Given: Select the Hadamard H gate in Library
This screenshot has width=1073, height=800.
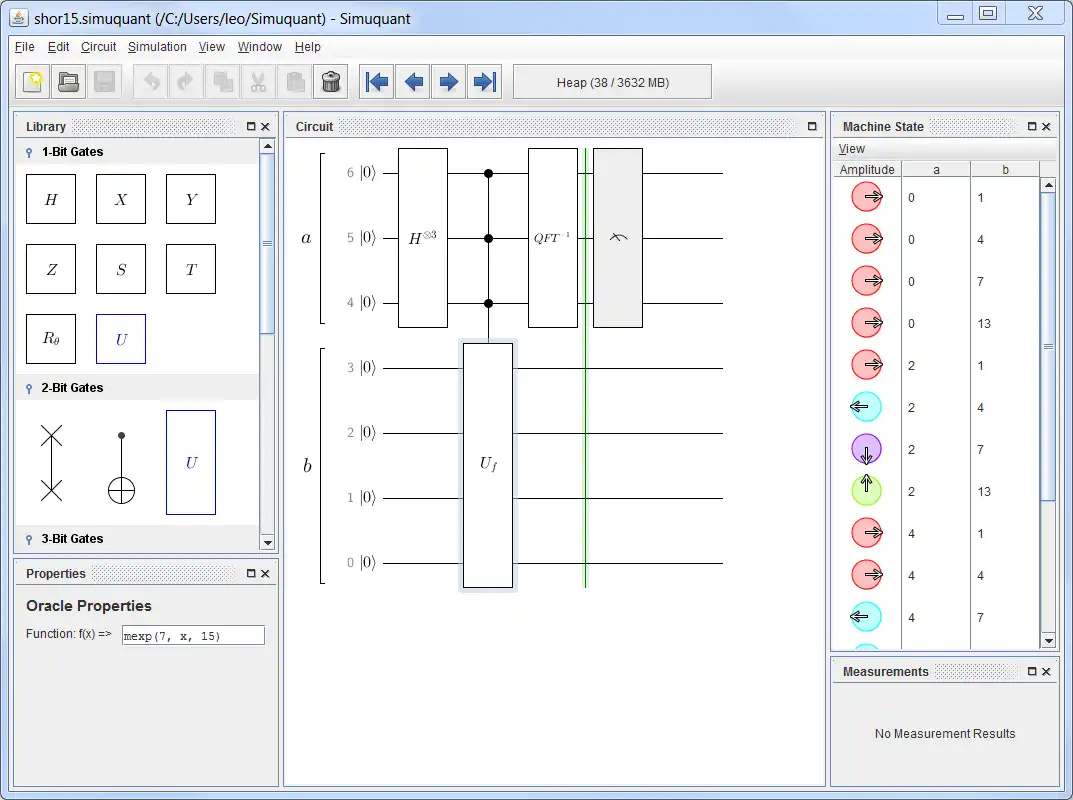Looking at the screenshot, I should 51,199.
